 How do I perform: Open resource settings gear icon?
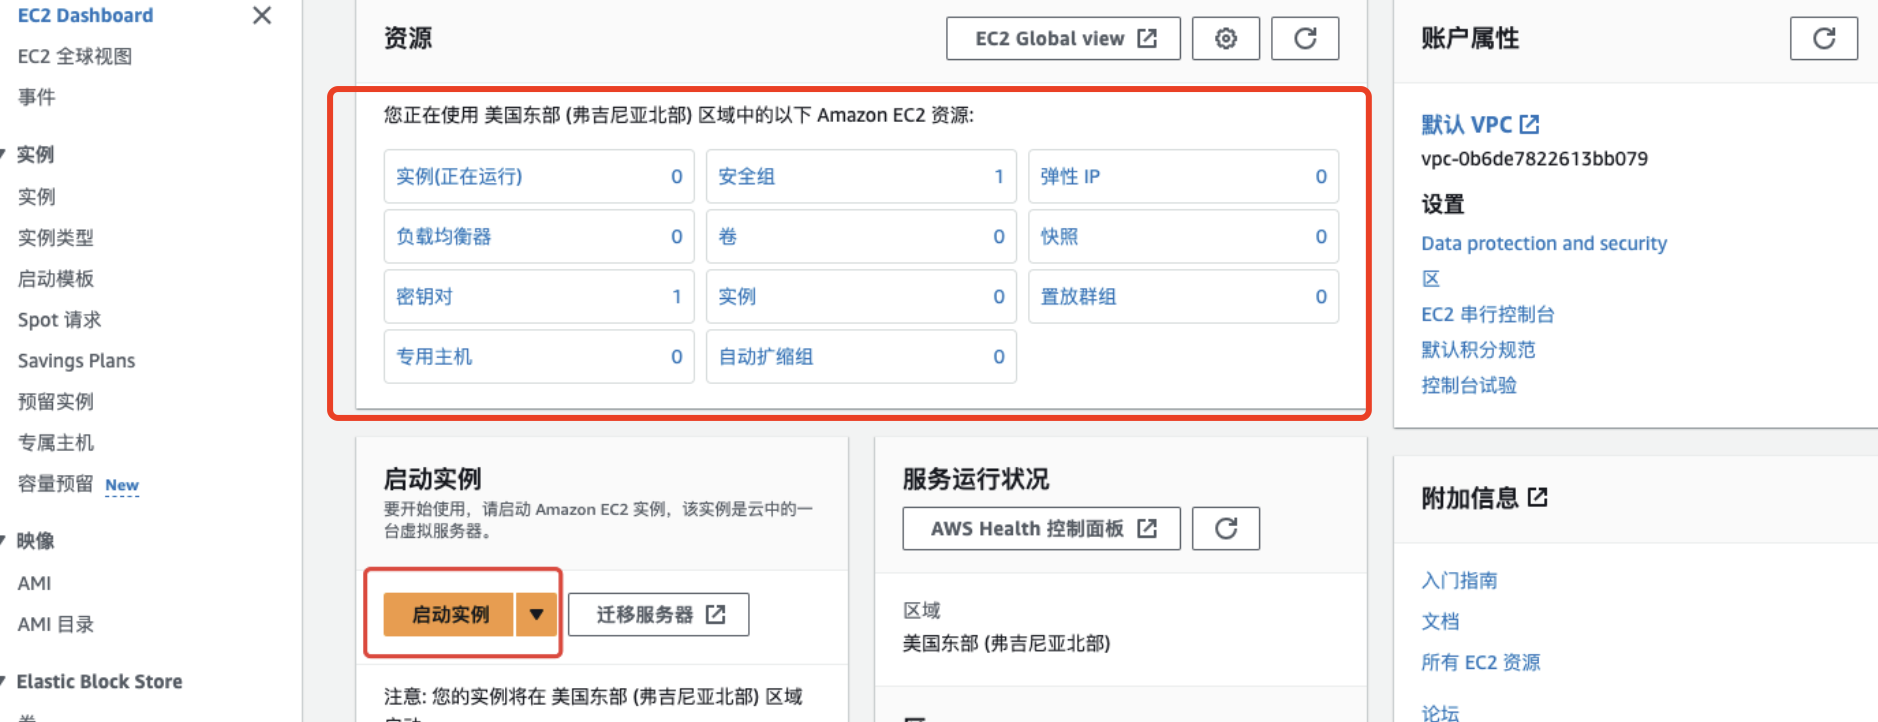tap(1225, 38)
